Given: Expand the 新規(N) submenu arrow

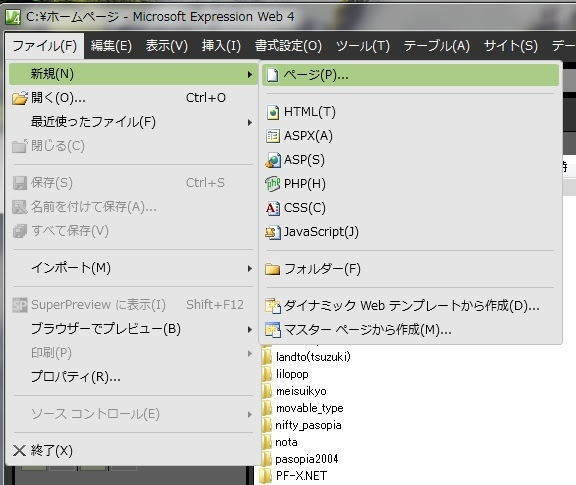Looking at the screenshot, I should 250,75.
